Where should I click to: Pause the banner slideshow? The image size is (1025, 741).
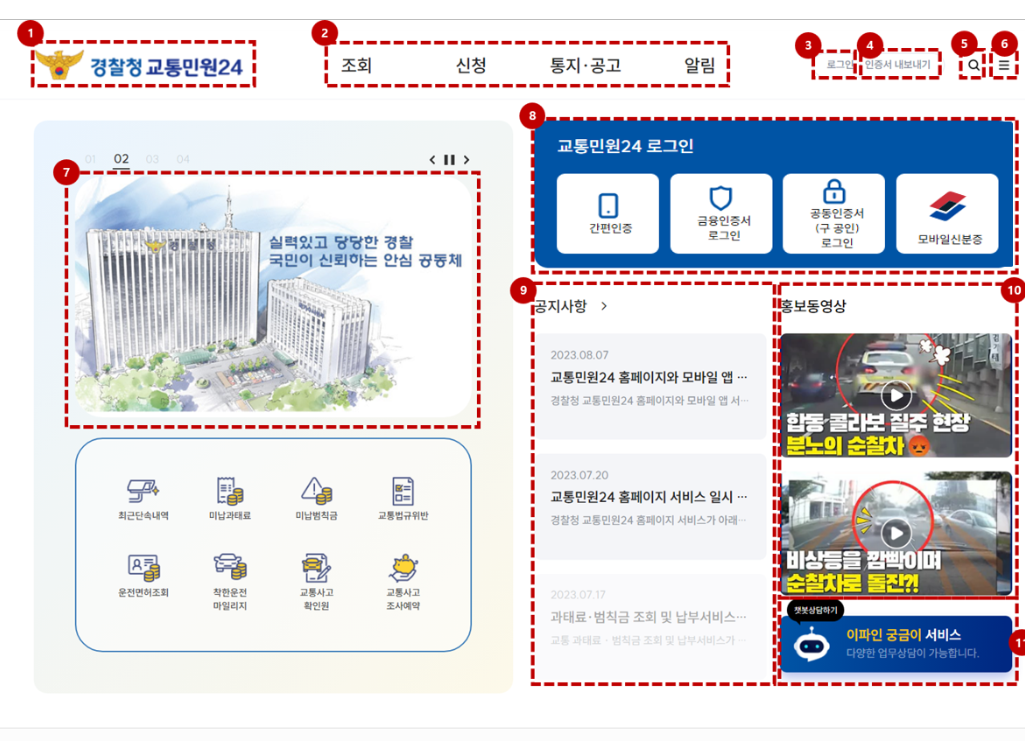point(449,159)
